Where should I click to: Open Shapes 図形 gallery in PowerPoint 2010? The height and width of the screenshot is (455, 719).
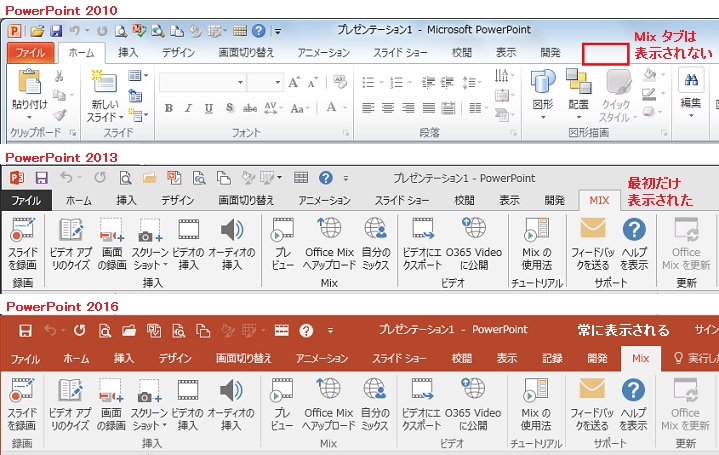[543, 94]
